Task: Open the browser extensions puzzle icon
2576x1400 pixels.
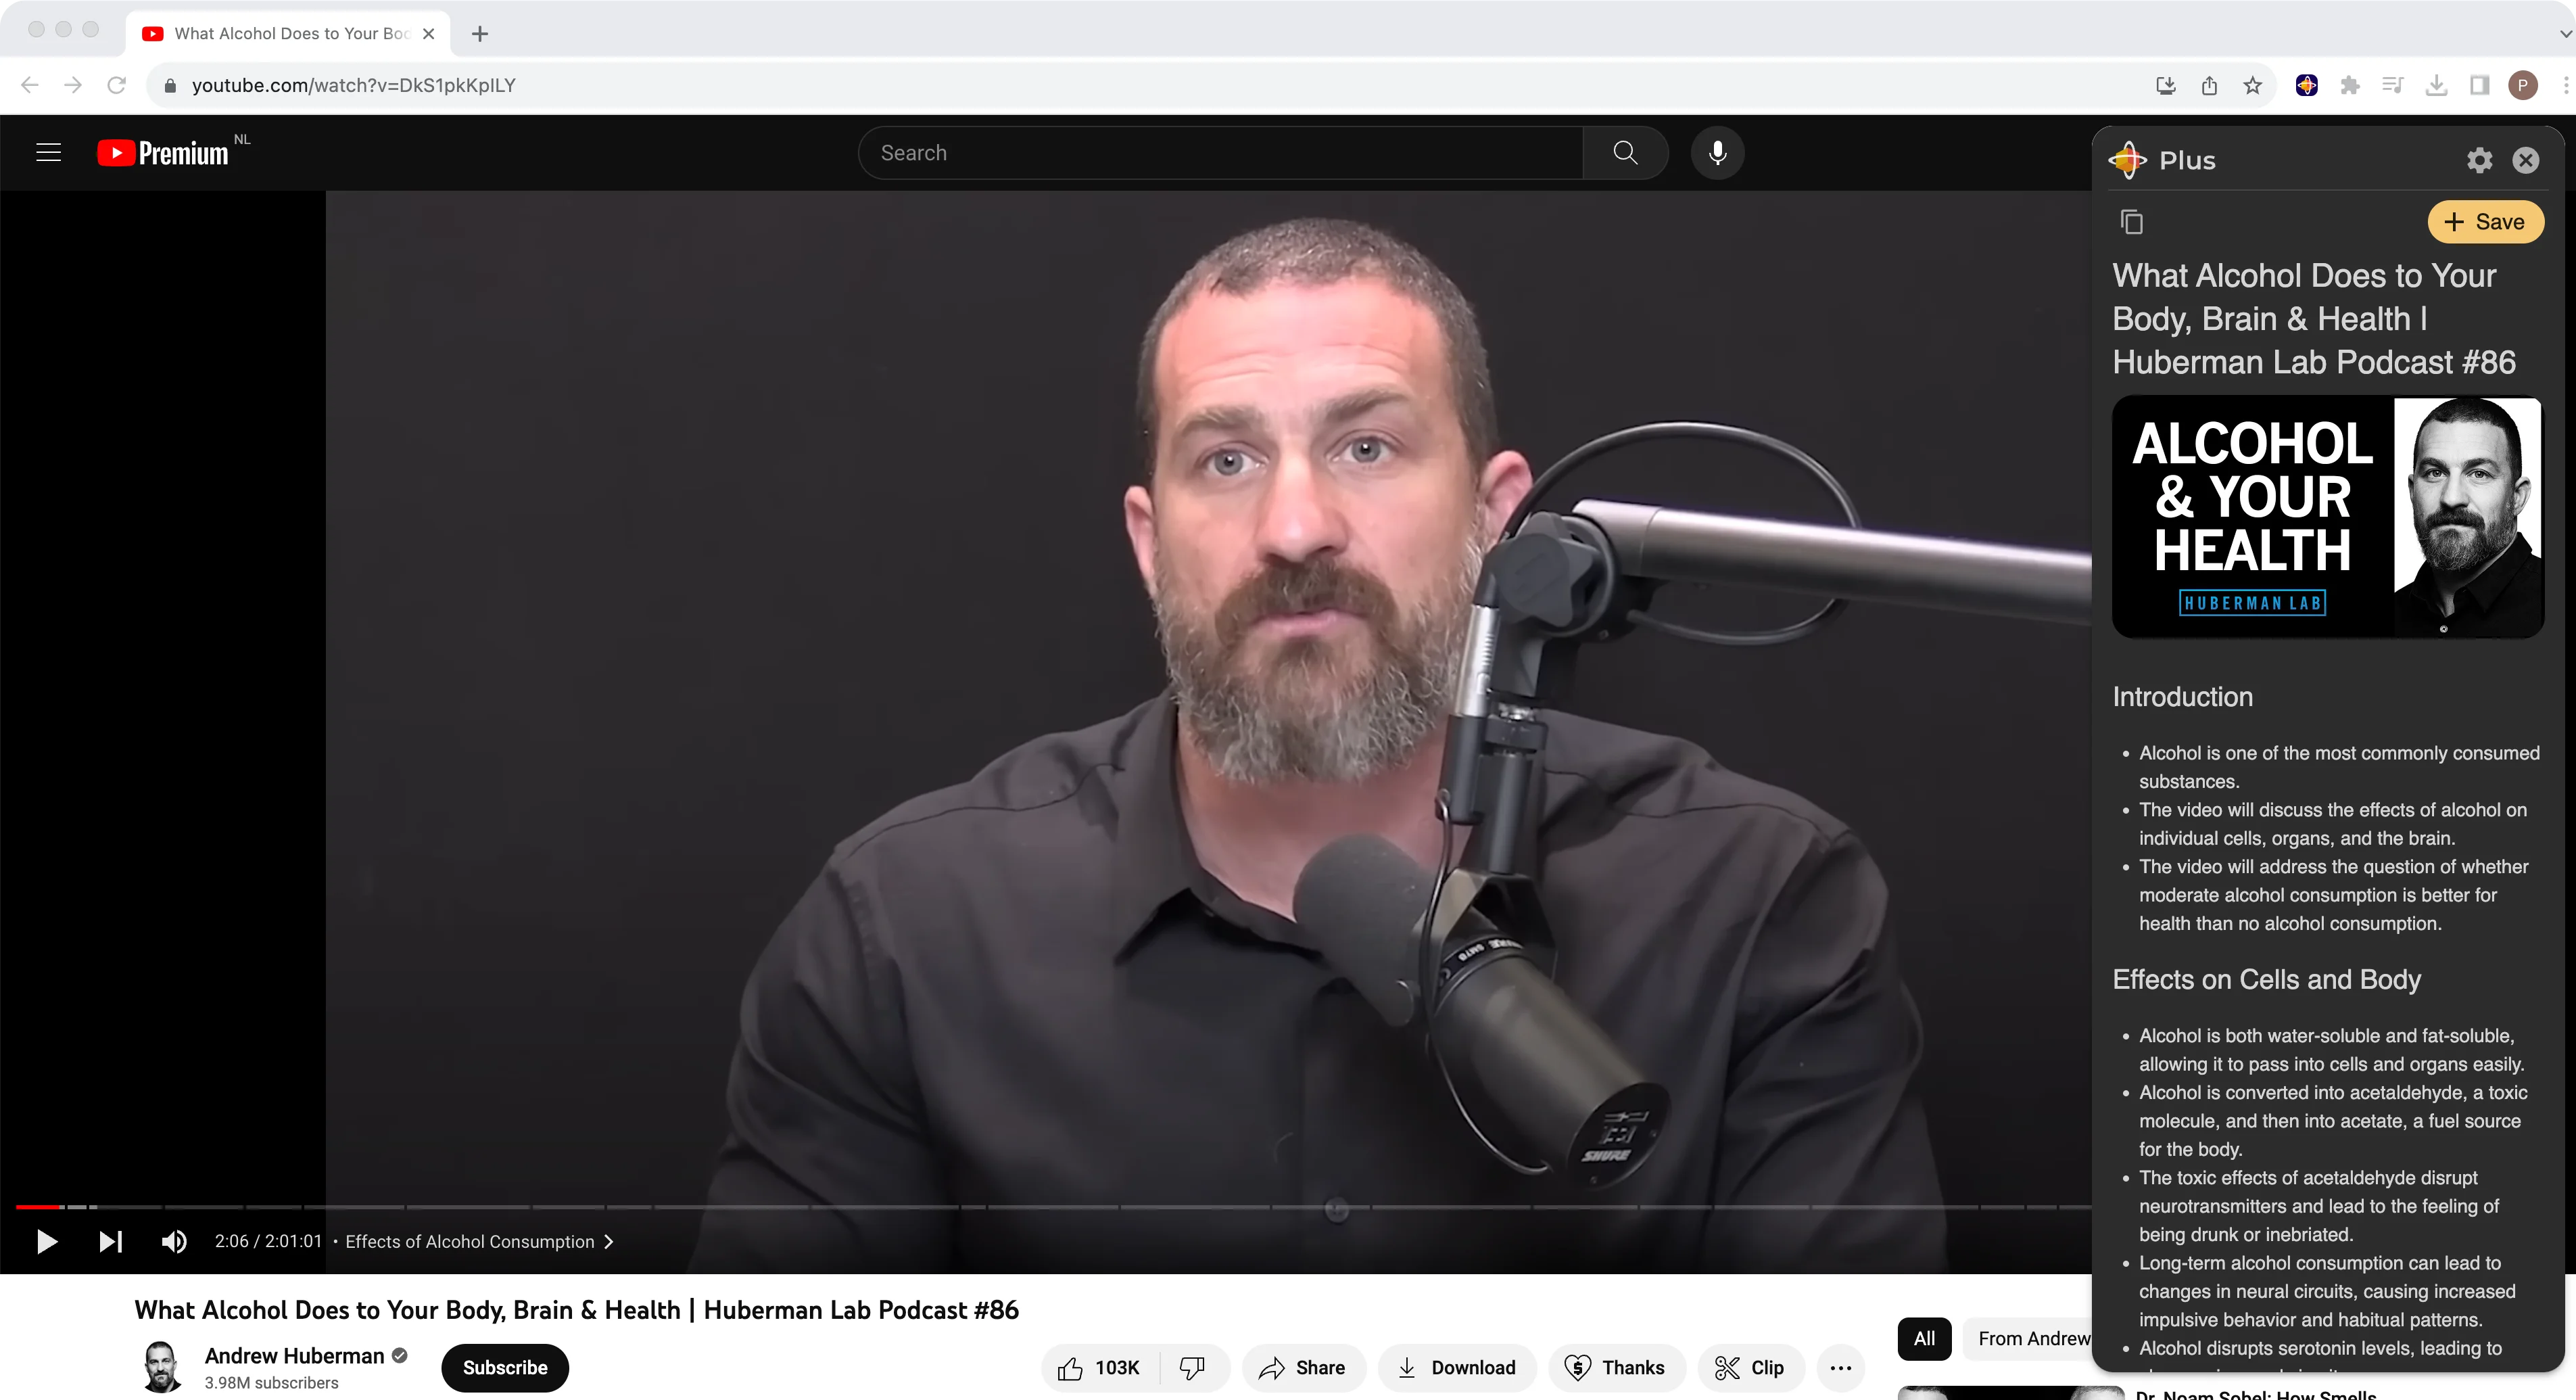Action: (x=2350, y=85)
